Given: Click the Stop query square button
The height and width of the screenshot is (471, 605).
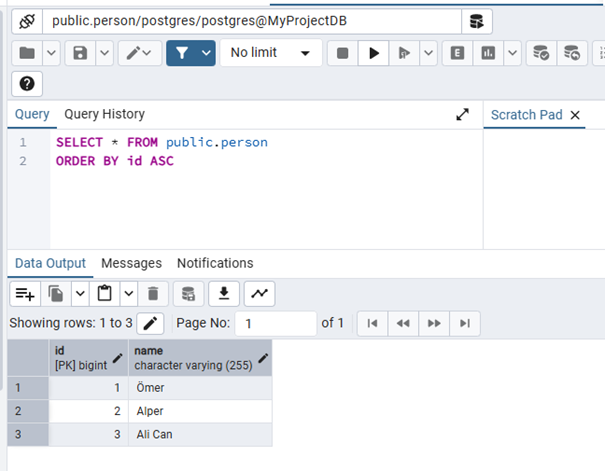Looking at the screenshot, I should point(342,53).
